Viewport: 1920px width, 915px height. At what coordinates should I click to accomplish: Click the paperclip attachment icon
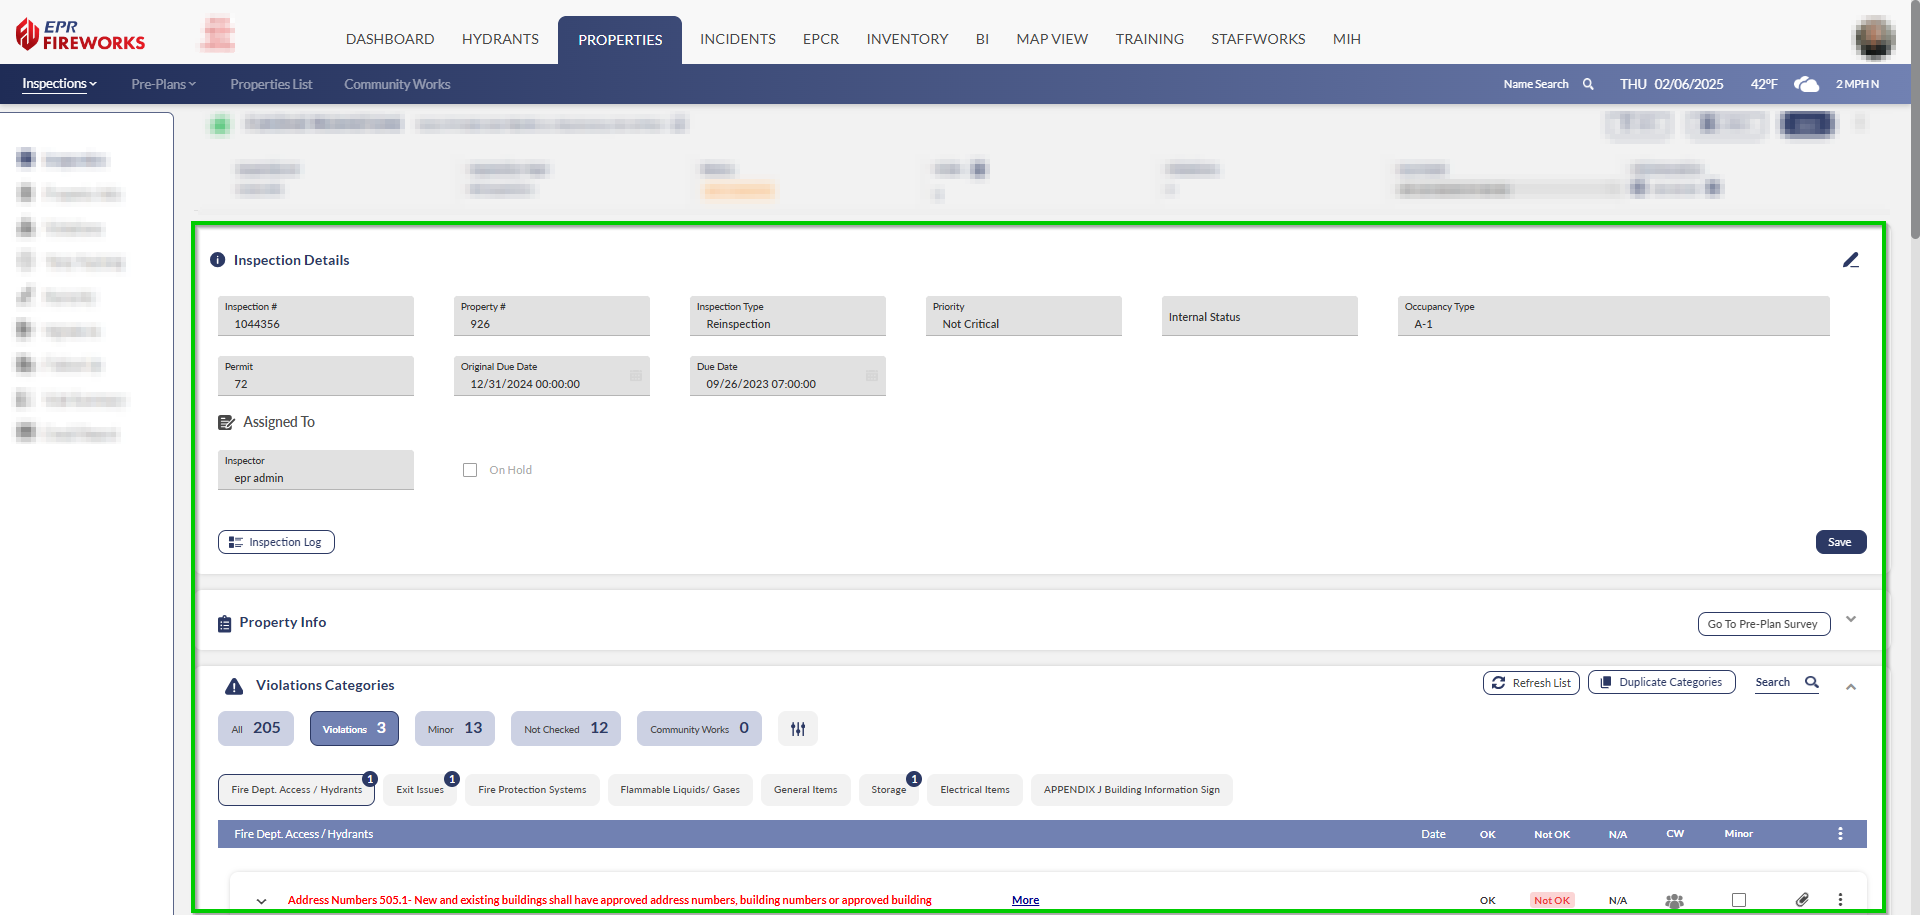[x=1801, y=900]
